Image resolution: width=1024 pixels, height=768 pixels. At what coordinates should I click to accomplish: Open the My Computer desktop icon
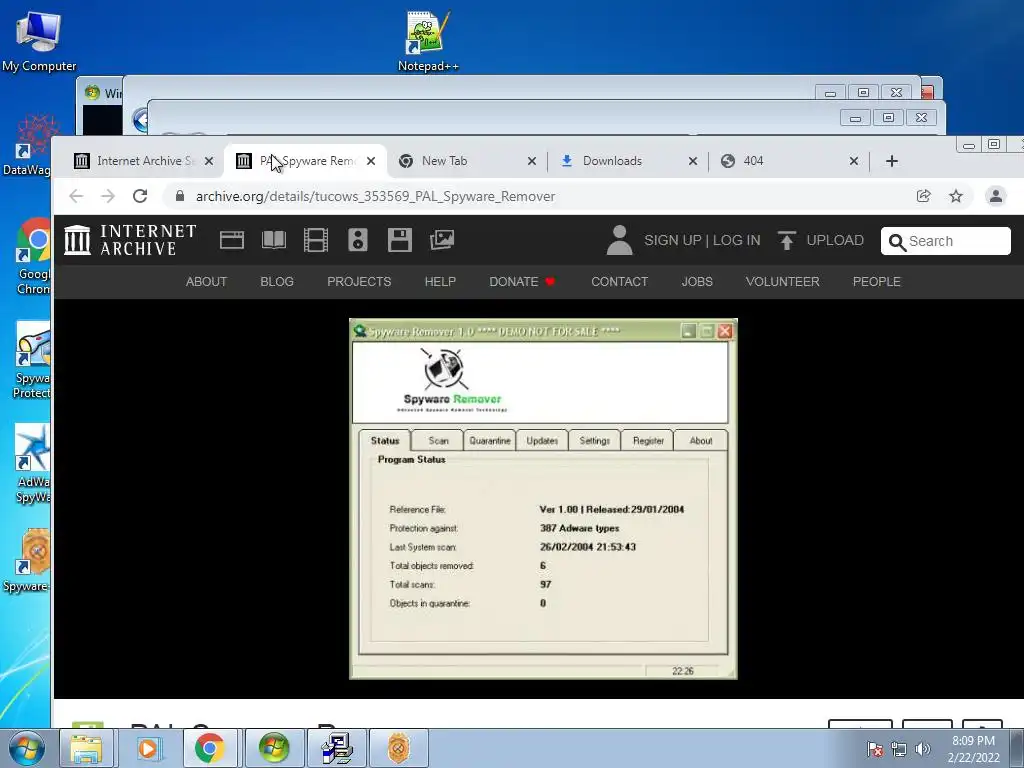point(39,40)
